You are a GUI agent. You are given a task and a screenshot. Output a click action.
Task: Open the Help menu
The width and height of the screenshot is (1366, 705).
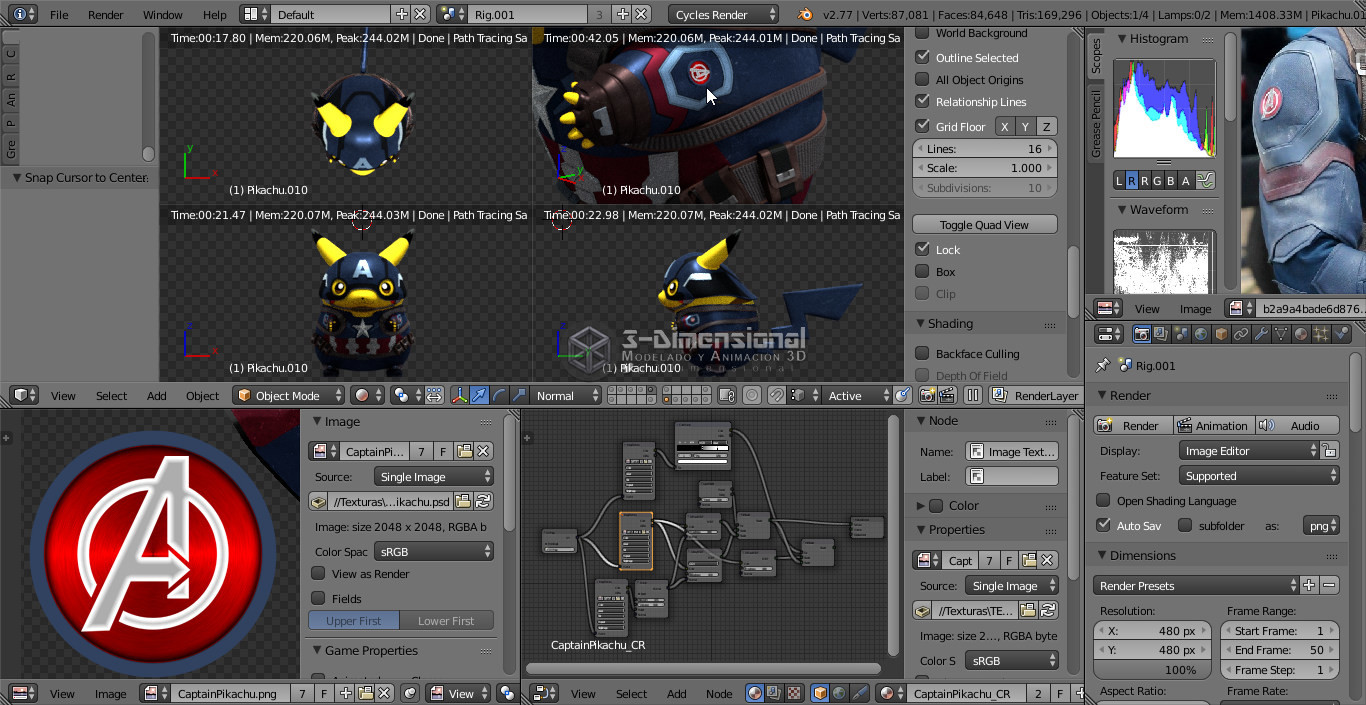[215, 15]
